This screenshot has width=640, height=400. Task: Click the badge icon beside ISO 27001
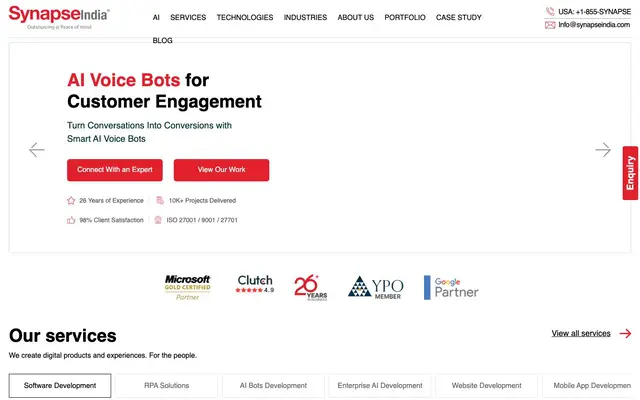tap(158, 220)
